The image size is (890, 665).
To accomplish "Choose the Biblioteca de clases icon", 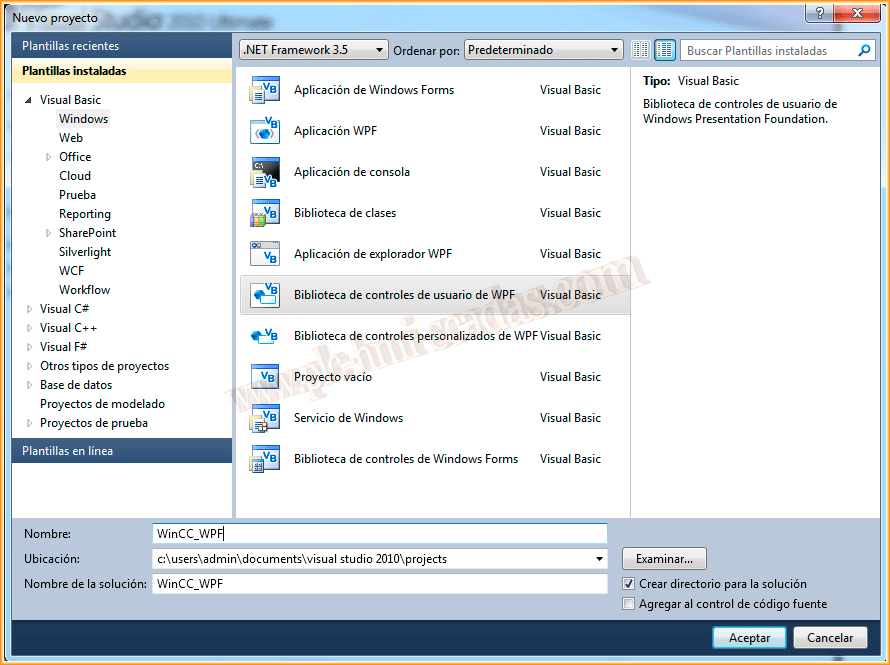I will tap(264, 213).
